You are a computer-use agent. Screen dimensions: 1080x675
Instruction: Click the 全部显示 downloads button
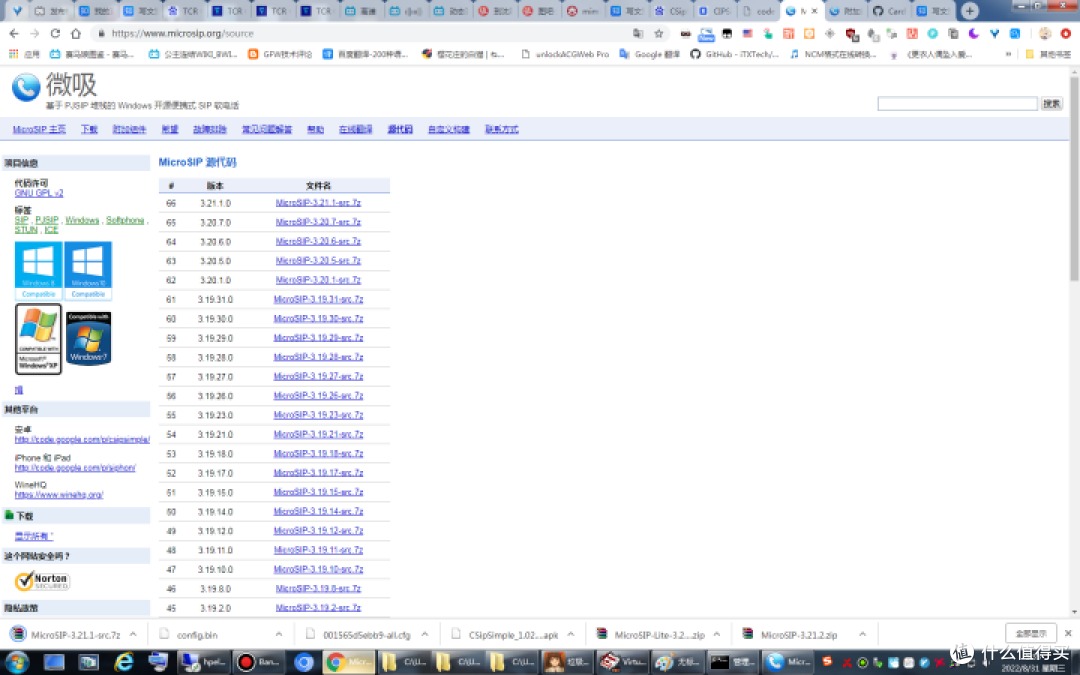pyautogui.click(x=1030, y=633)
